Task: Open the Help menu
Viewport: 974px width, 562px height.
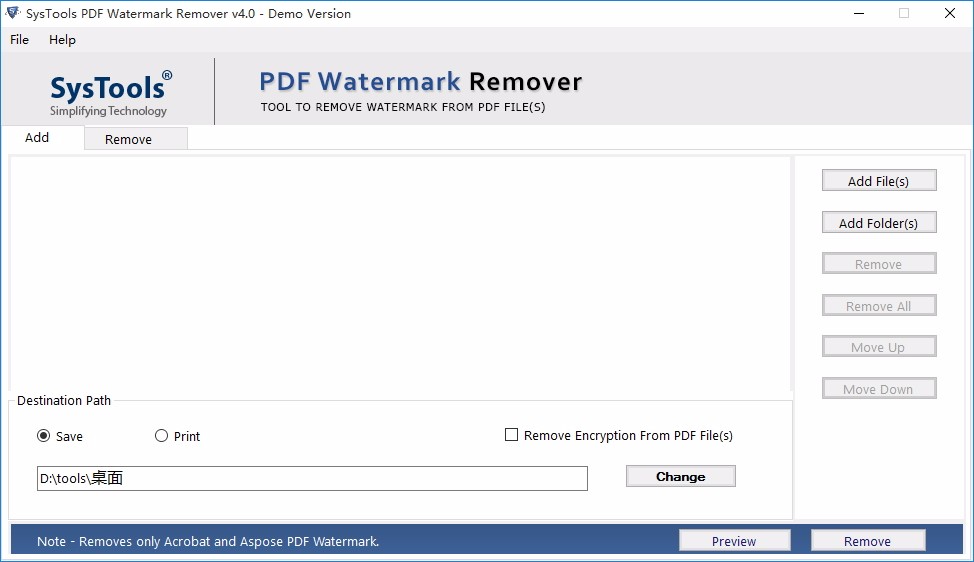Action: (x=62, y=40)
